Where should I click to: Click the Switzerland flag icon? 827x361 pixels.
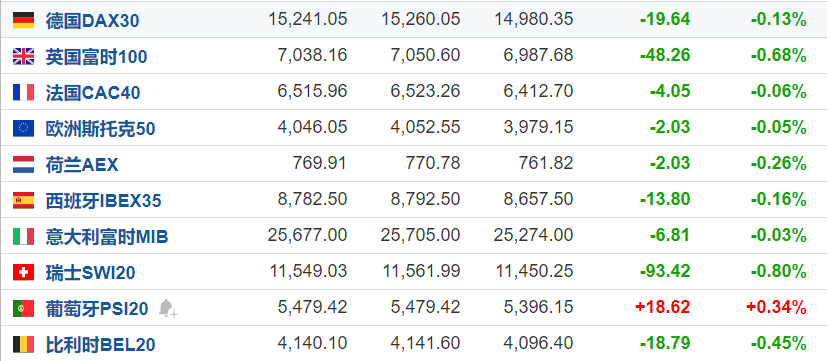click(23, 272)
